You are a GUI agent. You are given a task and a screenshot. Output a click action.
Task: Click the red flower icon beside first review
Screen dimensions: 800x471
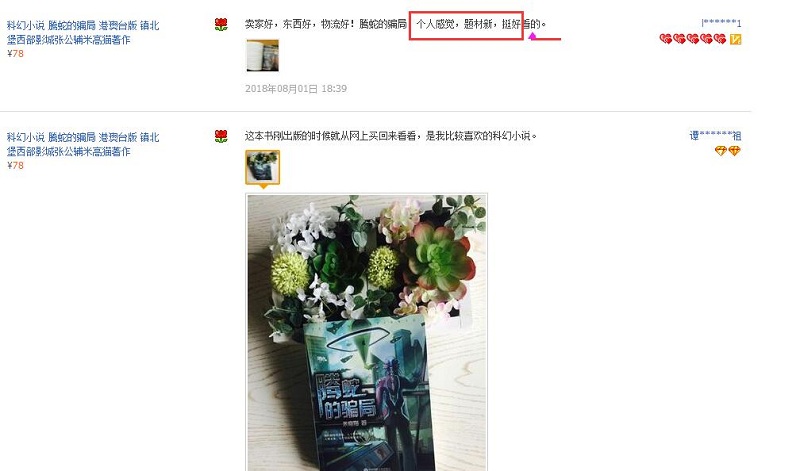pyautogui.click(x=221, y=24)
